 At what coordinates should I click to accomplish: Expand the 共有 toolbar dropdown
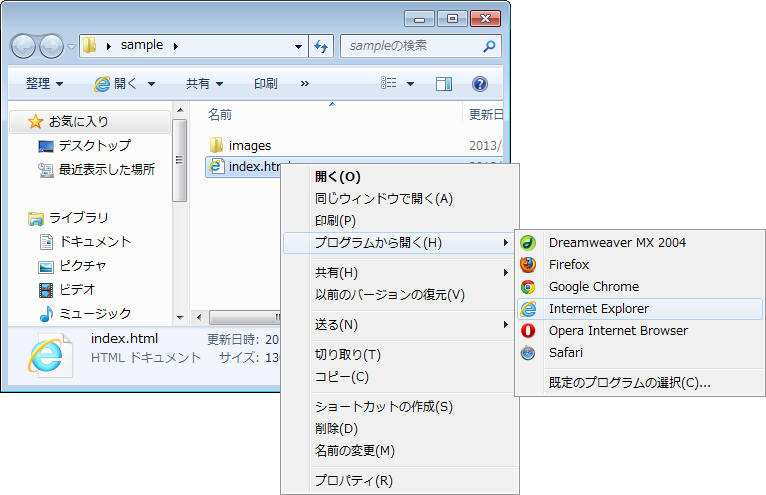point(204,84)
